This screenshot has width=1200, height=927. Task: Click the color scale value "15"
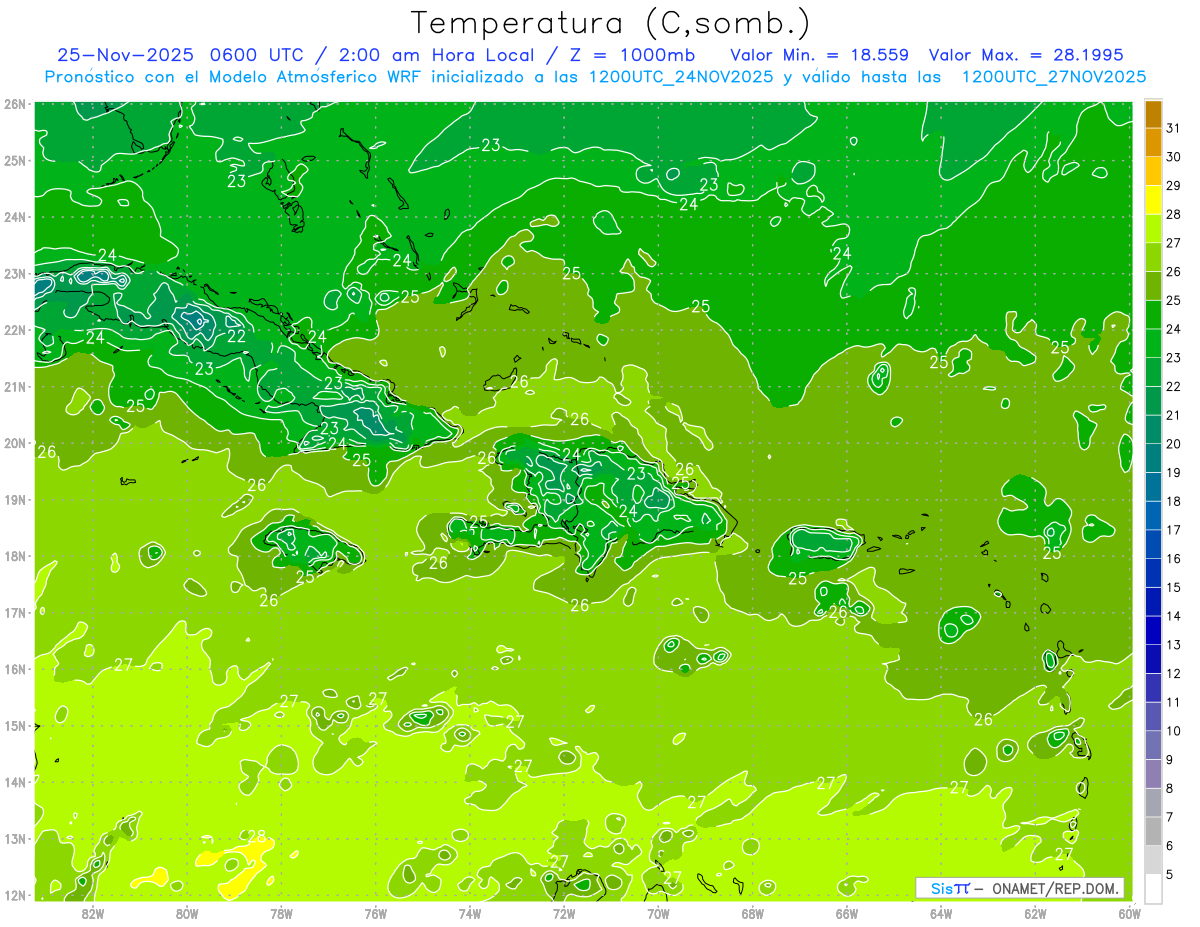1173,588
